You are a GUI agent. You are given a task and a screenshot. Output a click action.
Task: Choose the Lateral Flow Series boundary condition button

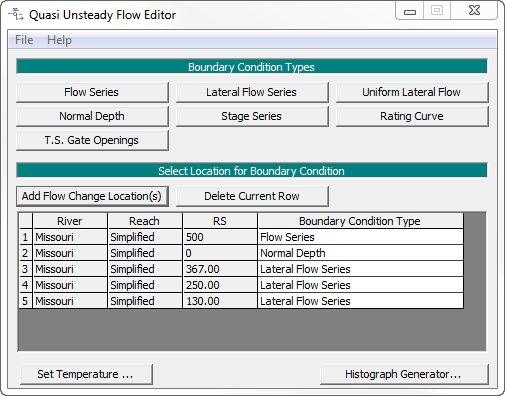(252, 92)
